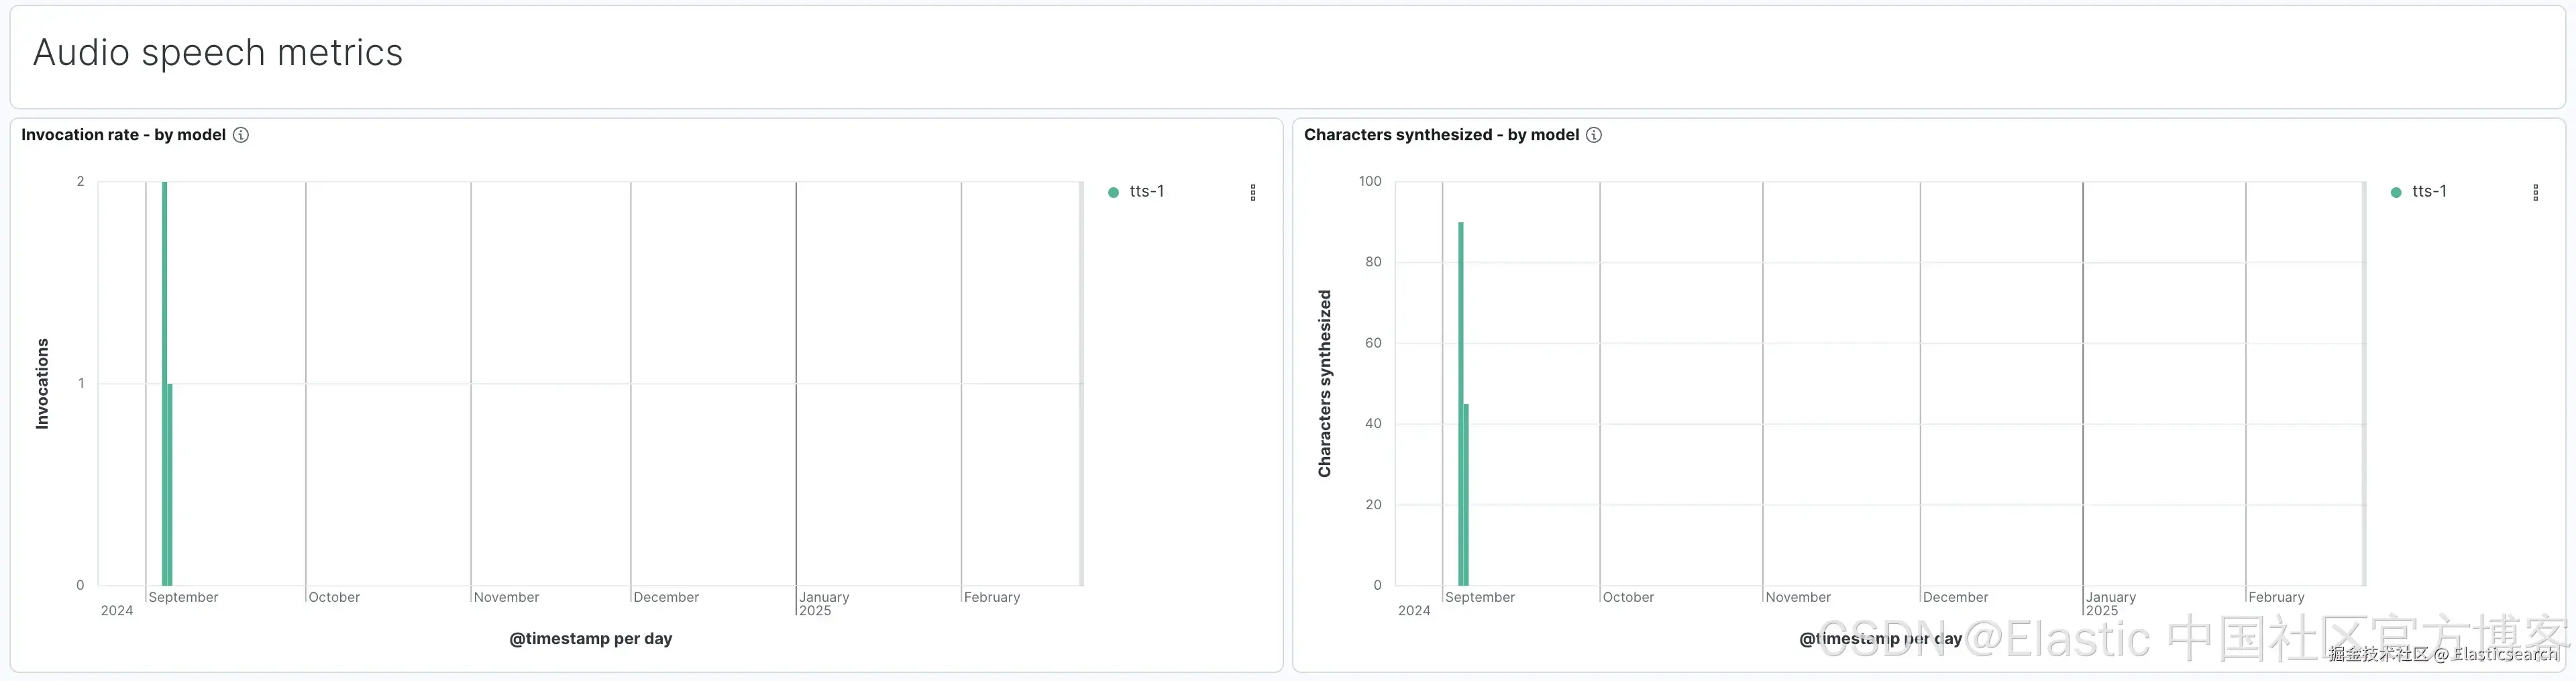
Task: Toggle tts-1 series label in Characters synthesized legend
Action: (2429, 191)
